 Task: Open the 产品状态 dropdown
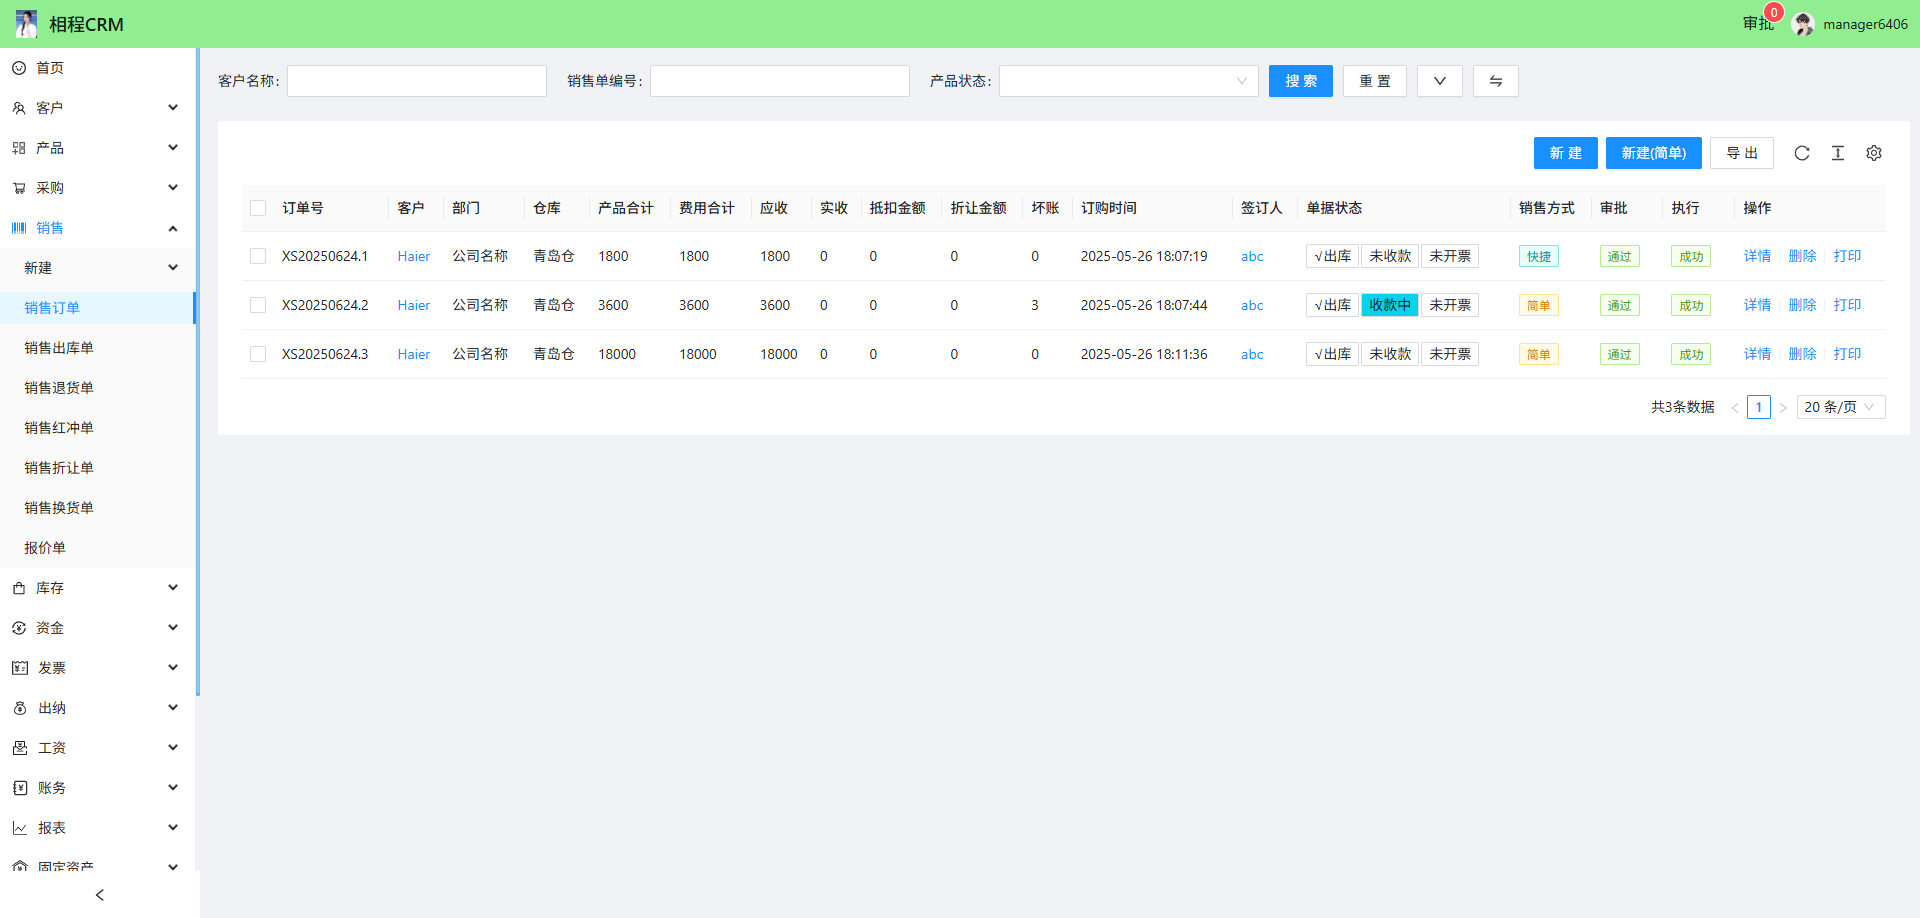point(1128,81)
